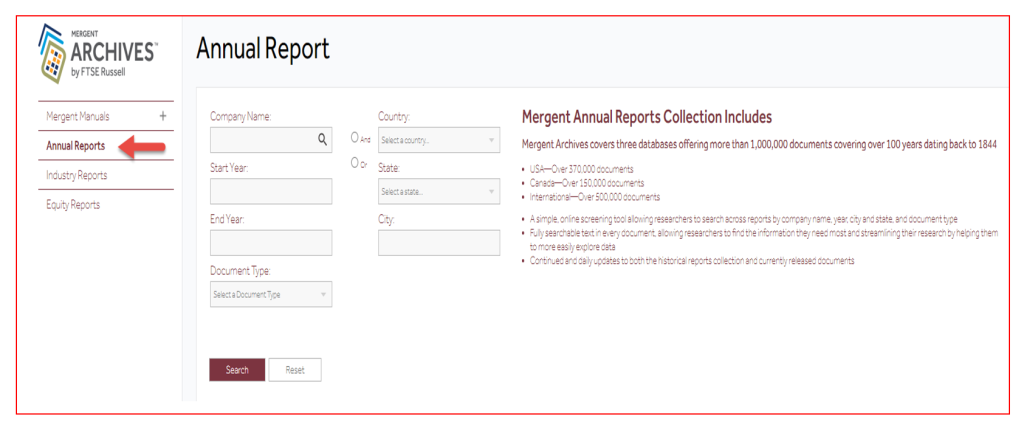This screenshot has width=1024, height=431.
Task: Click the magnifier icon in Company Name field
Action: [x=322, y=138]
